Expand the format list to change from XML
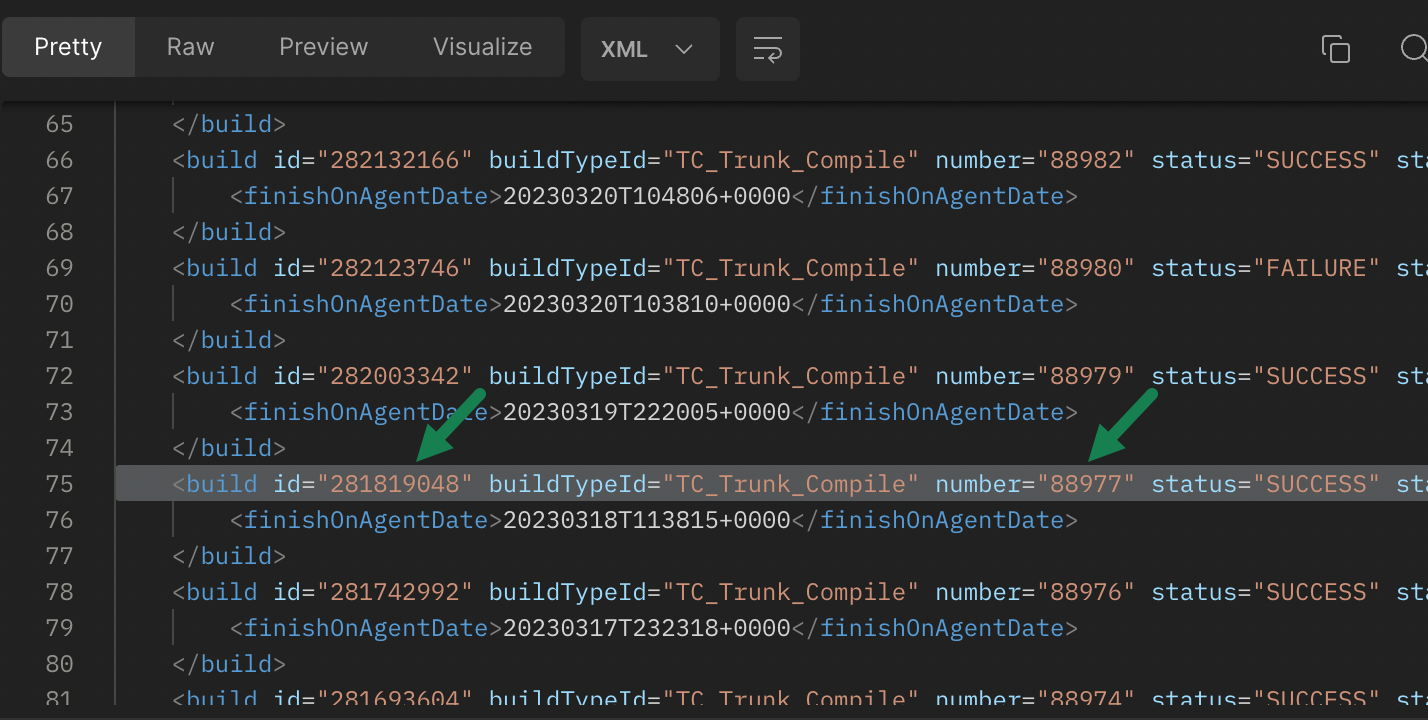Image resolution: width=1428 pixels, height=720 pixels. pos(650,48)
